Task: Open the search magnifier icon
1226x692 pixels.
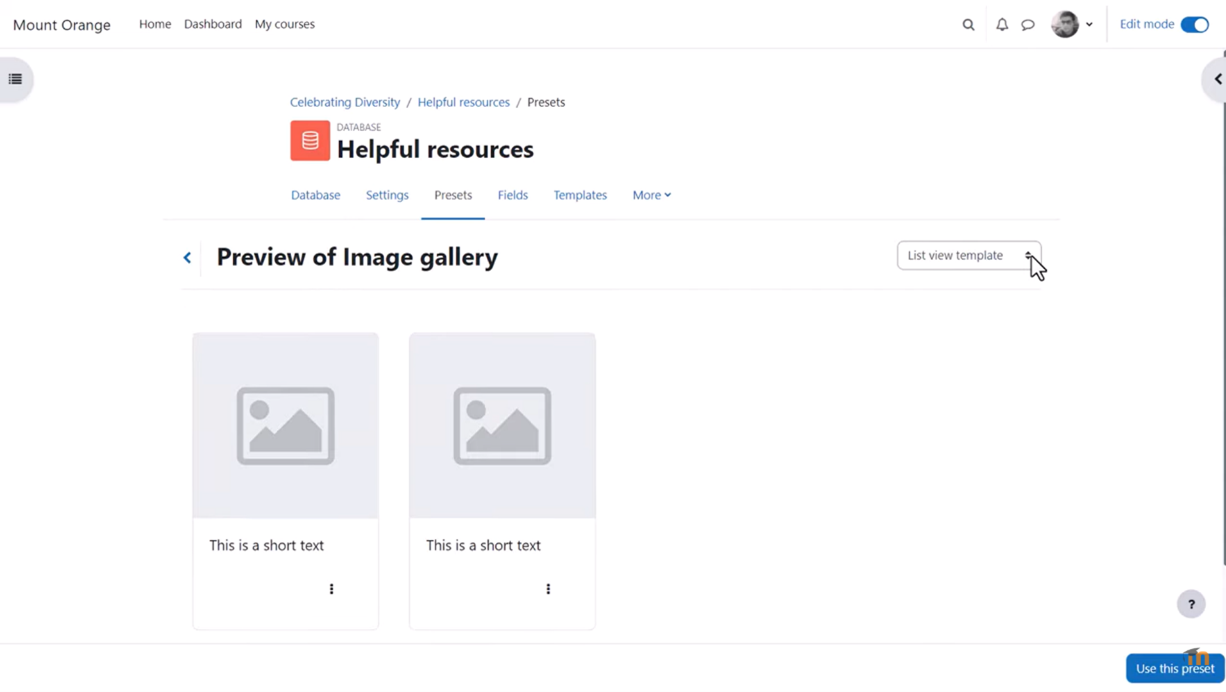Action: [x=968, y=25]
